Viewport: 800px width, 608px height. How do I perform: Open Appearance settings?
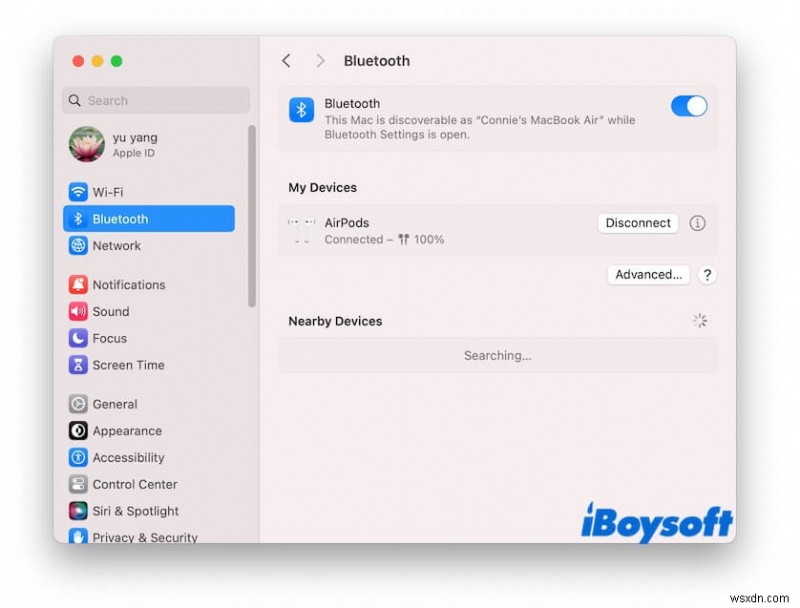click(x=149, y=430)
